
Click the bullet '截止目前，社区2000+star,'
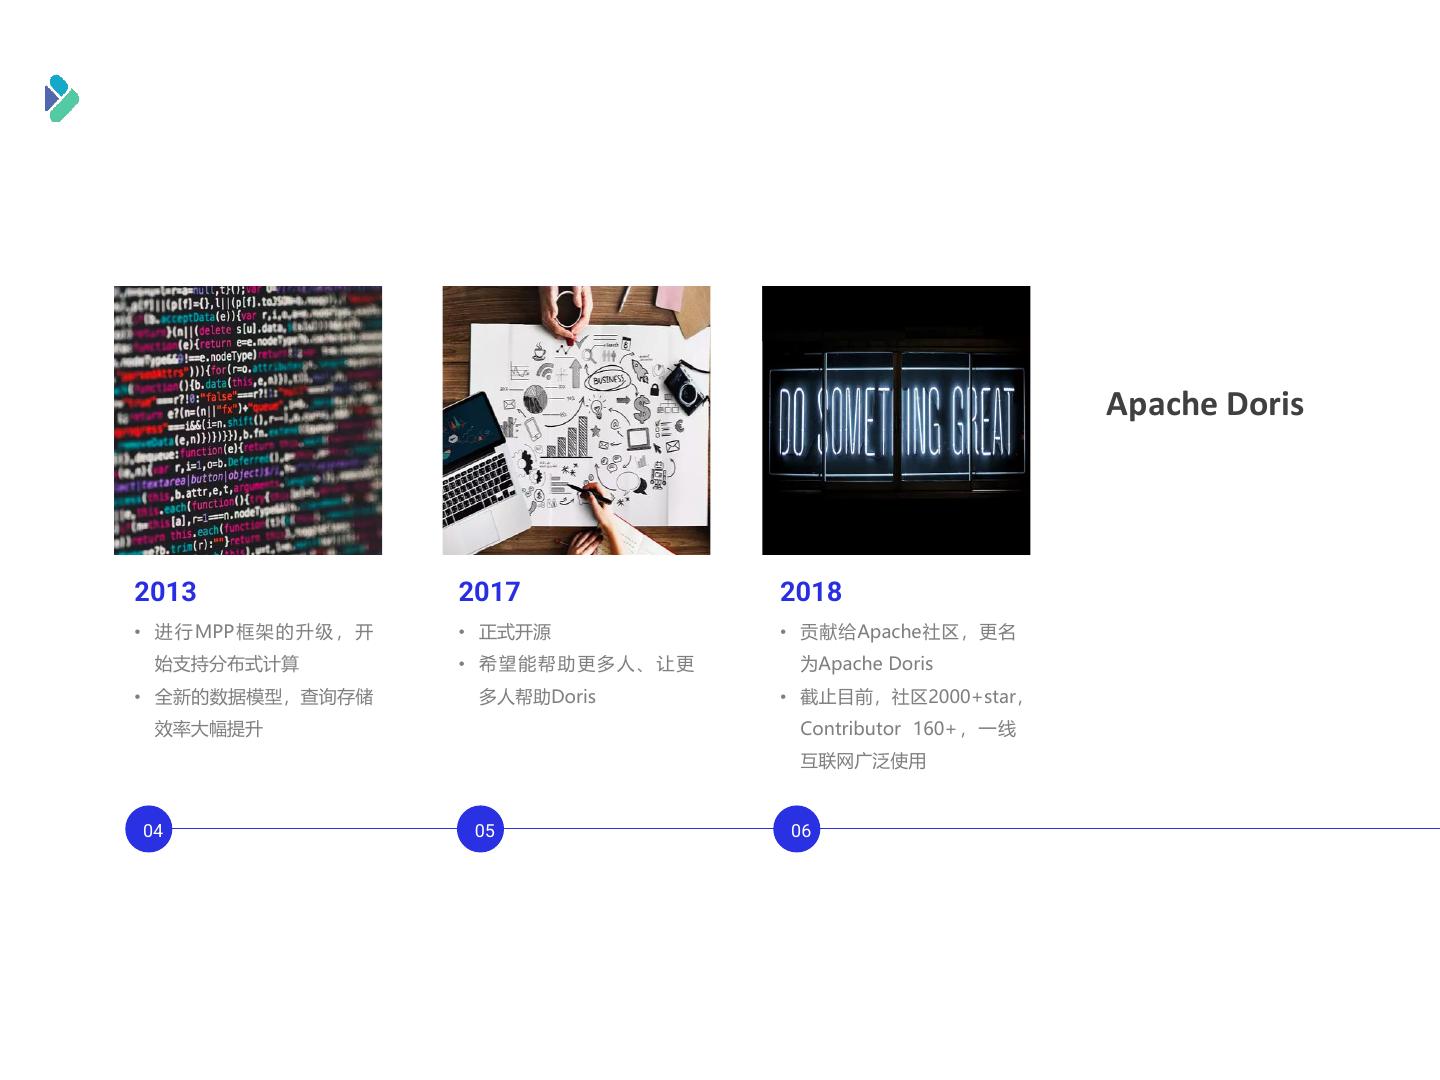[x=911, y=697]
